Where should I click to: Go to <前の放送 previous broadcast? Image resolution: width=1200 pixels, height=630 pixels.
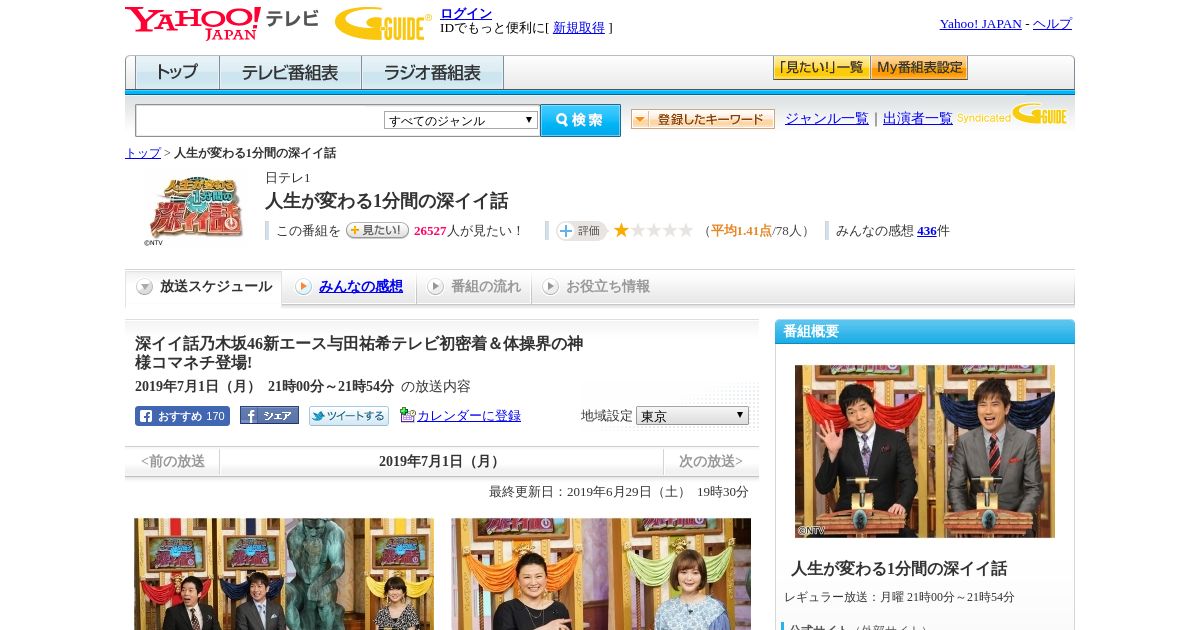(x=173, y=461)
